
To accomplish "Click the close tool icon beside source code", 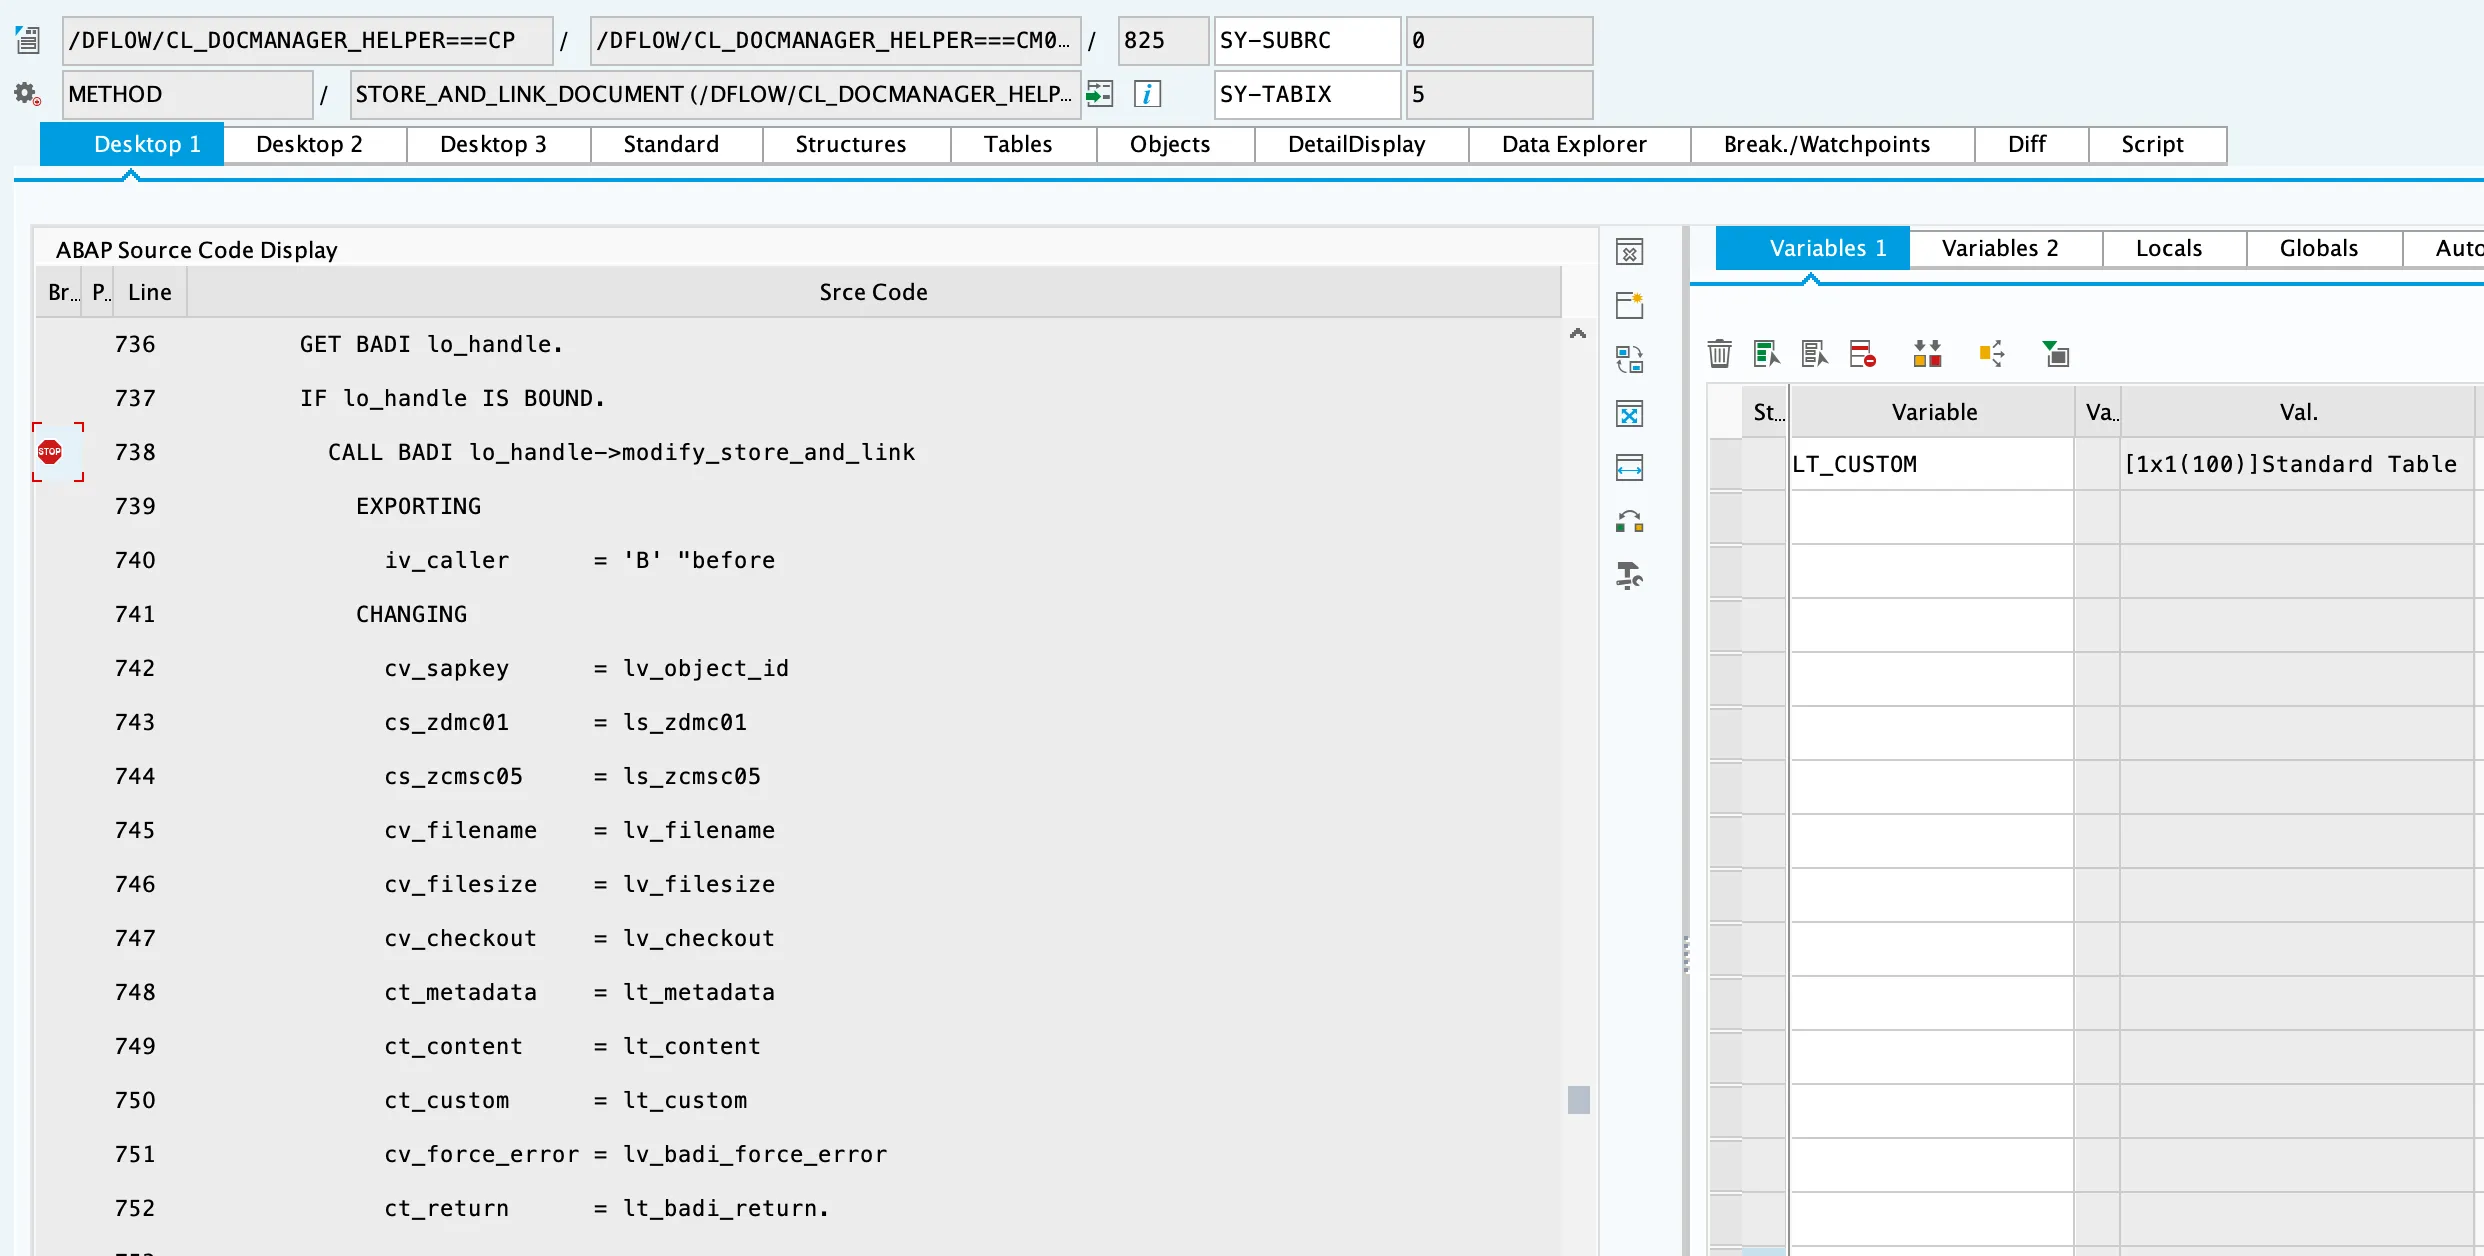I will 1629,252.
